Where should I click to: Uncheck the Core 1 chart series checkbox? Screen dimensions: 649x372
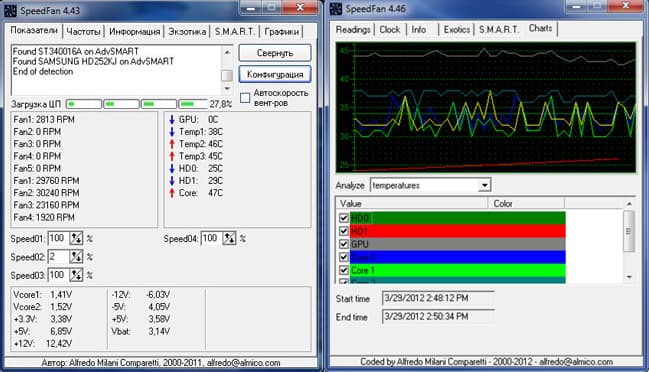coord(344,271)
